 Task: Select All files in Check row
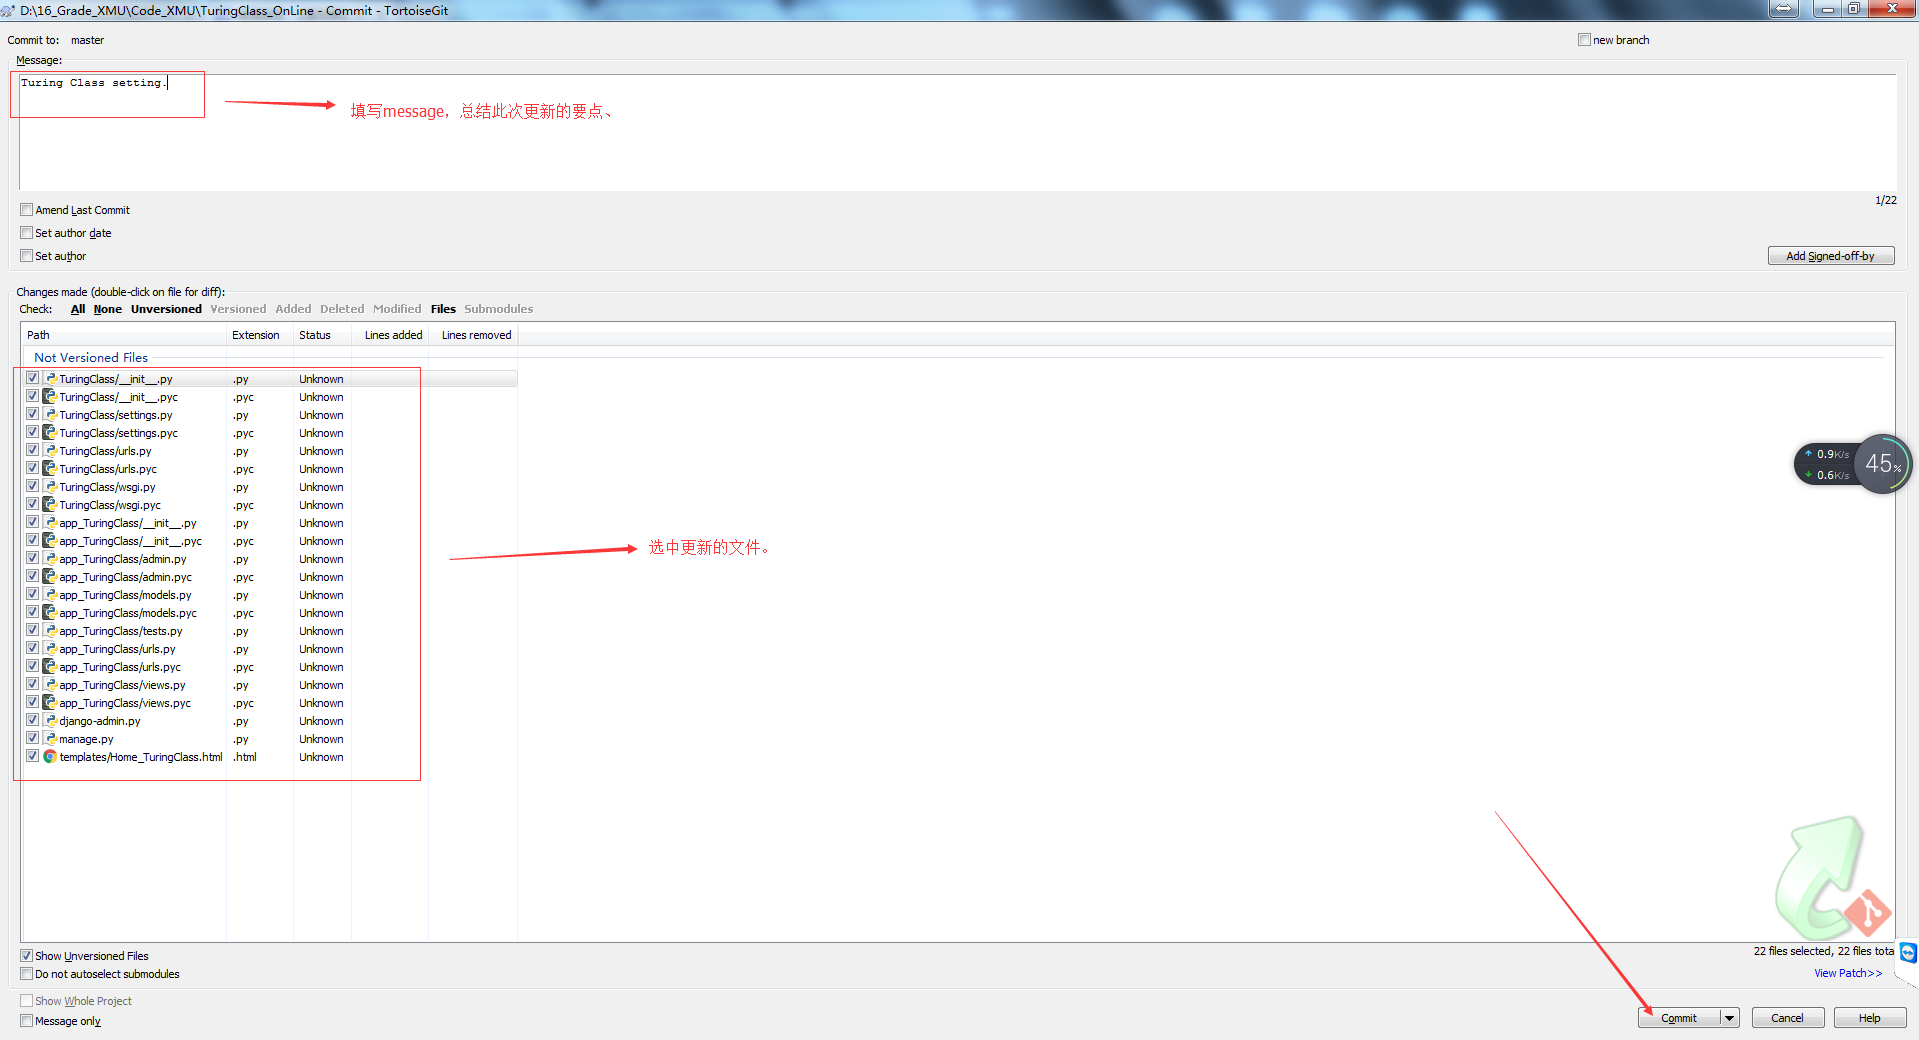(78, 309)
